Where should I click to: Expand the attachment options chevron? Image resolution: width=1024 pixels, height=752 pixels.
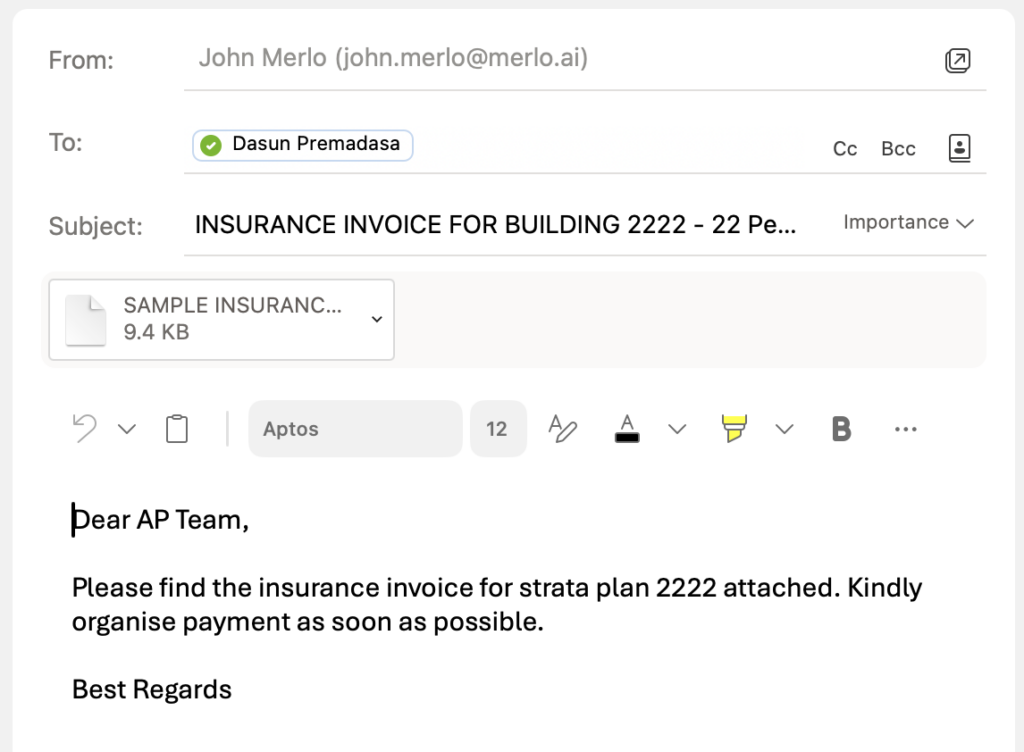(377, 319)
